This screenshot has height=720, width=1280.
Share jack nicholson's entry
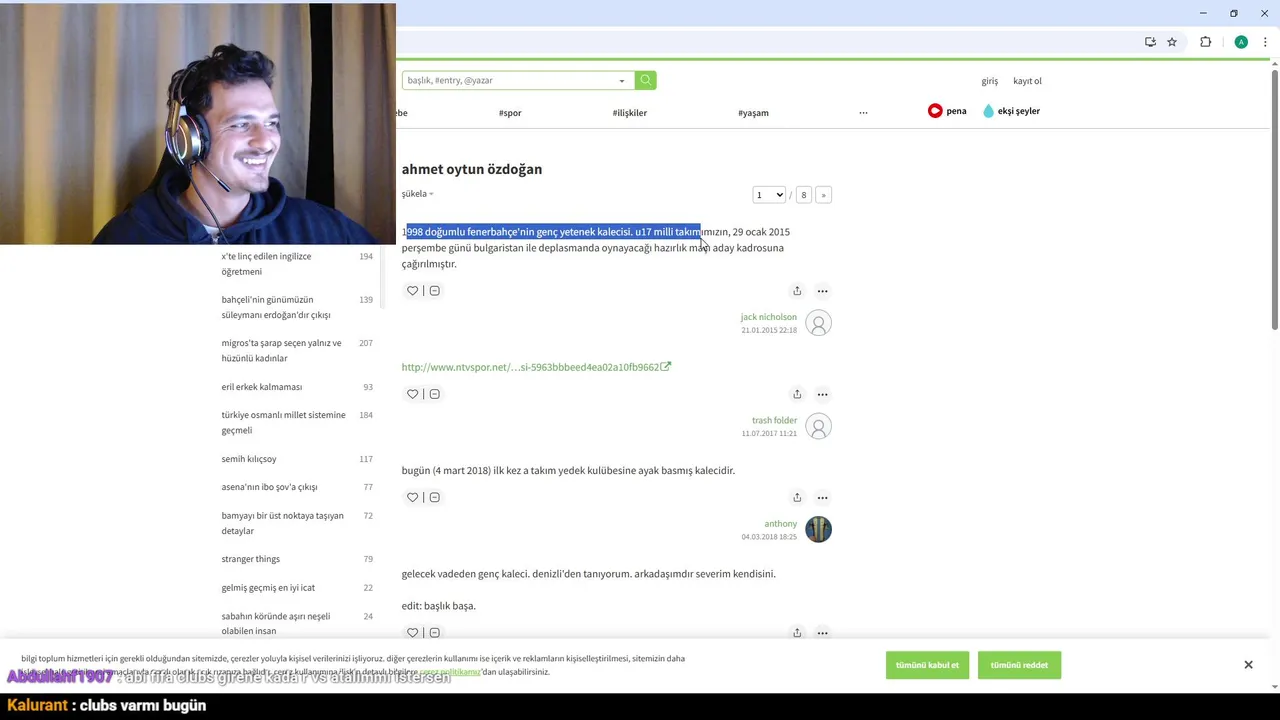797,291
